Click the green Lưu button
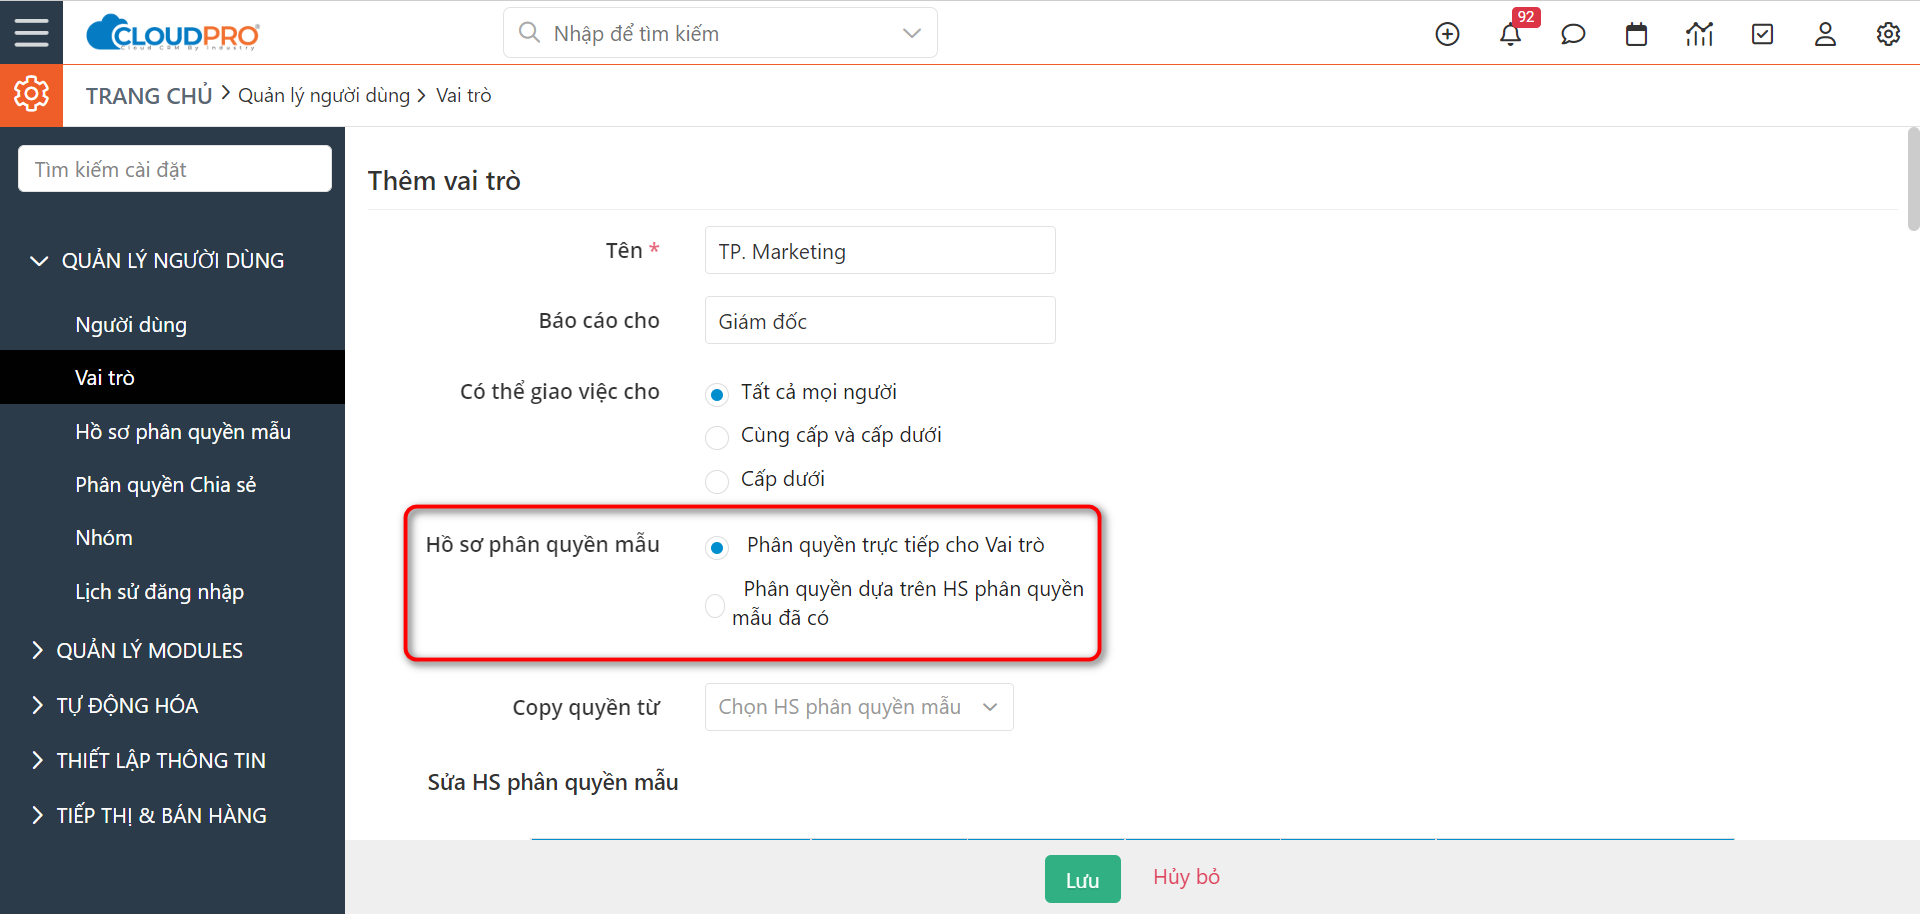This screenshot has width=1920, height=914. coord(1082,879)
